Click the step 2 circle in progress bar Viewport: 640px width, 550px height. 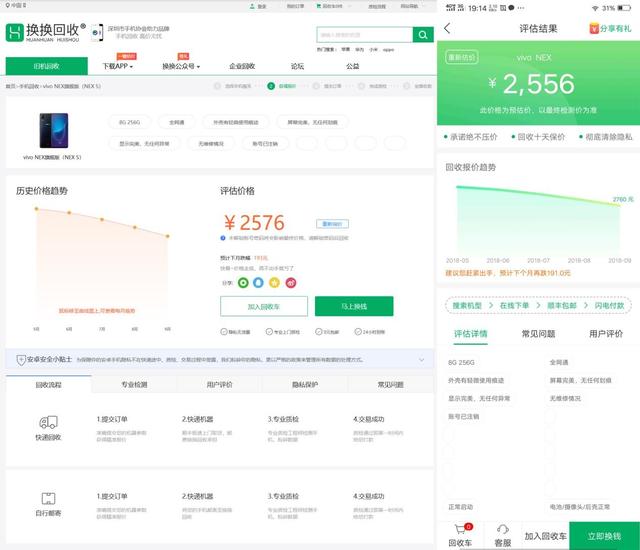tap(271, 86)
